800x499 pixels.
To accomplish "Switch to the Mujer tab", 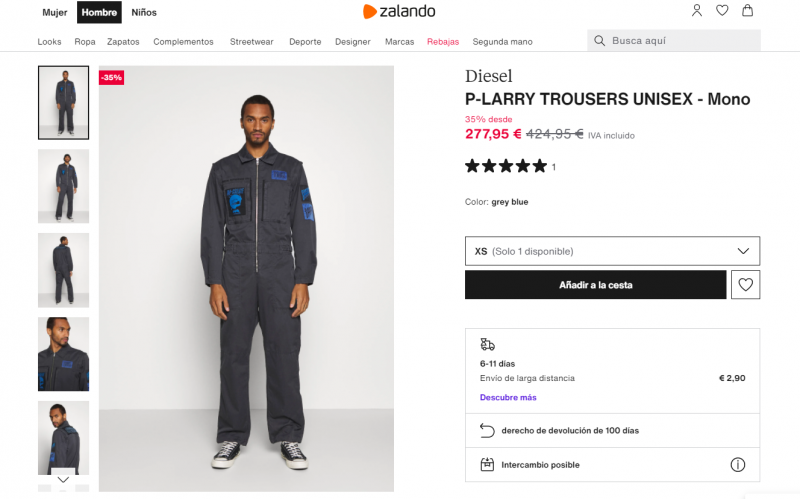I will point(55,13).
